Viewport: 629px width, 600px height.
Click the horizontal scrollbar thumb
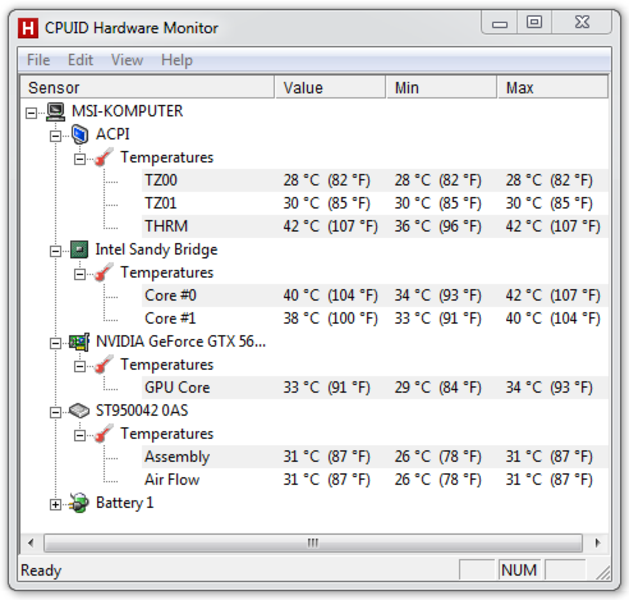pos(313,543)
